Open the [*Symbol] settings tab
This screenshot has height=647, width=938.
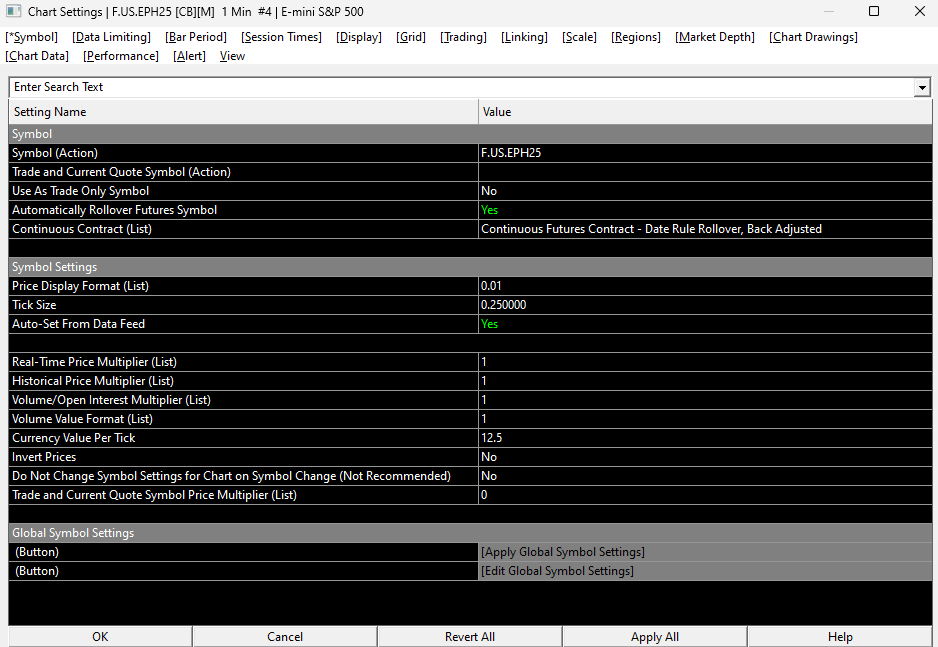point(32,37)
